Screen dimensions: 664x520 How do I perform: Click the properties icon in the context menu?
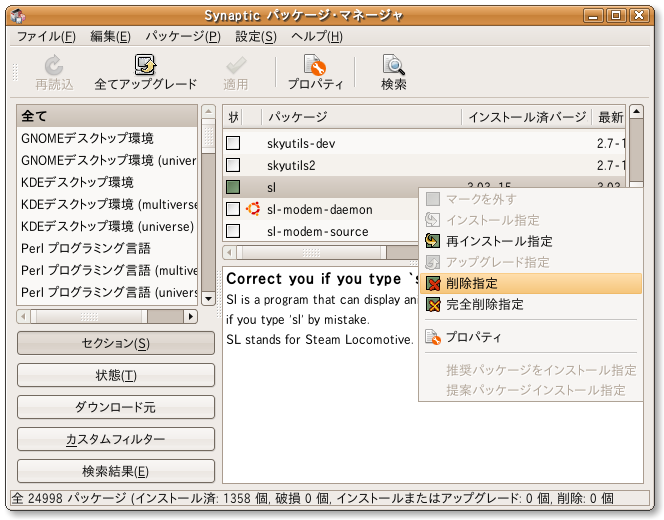pos(433,337)
